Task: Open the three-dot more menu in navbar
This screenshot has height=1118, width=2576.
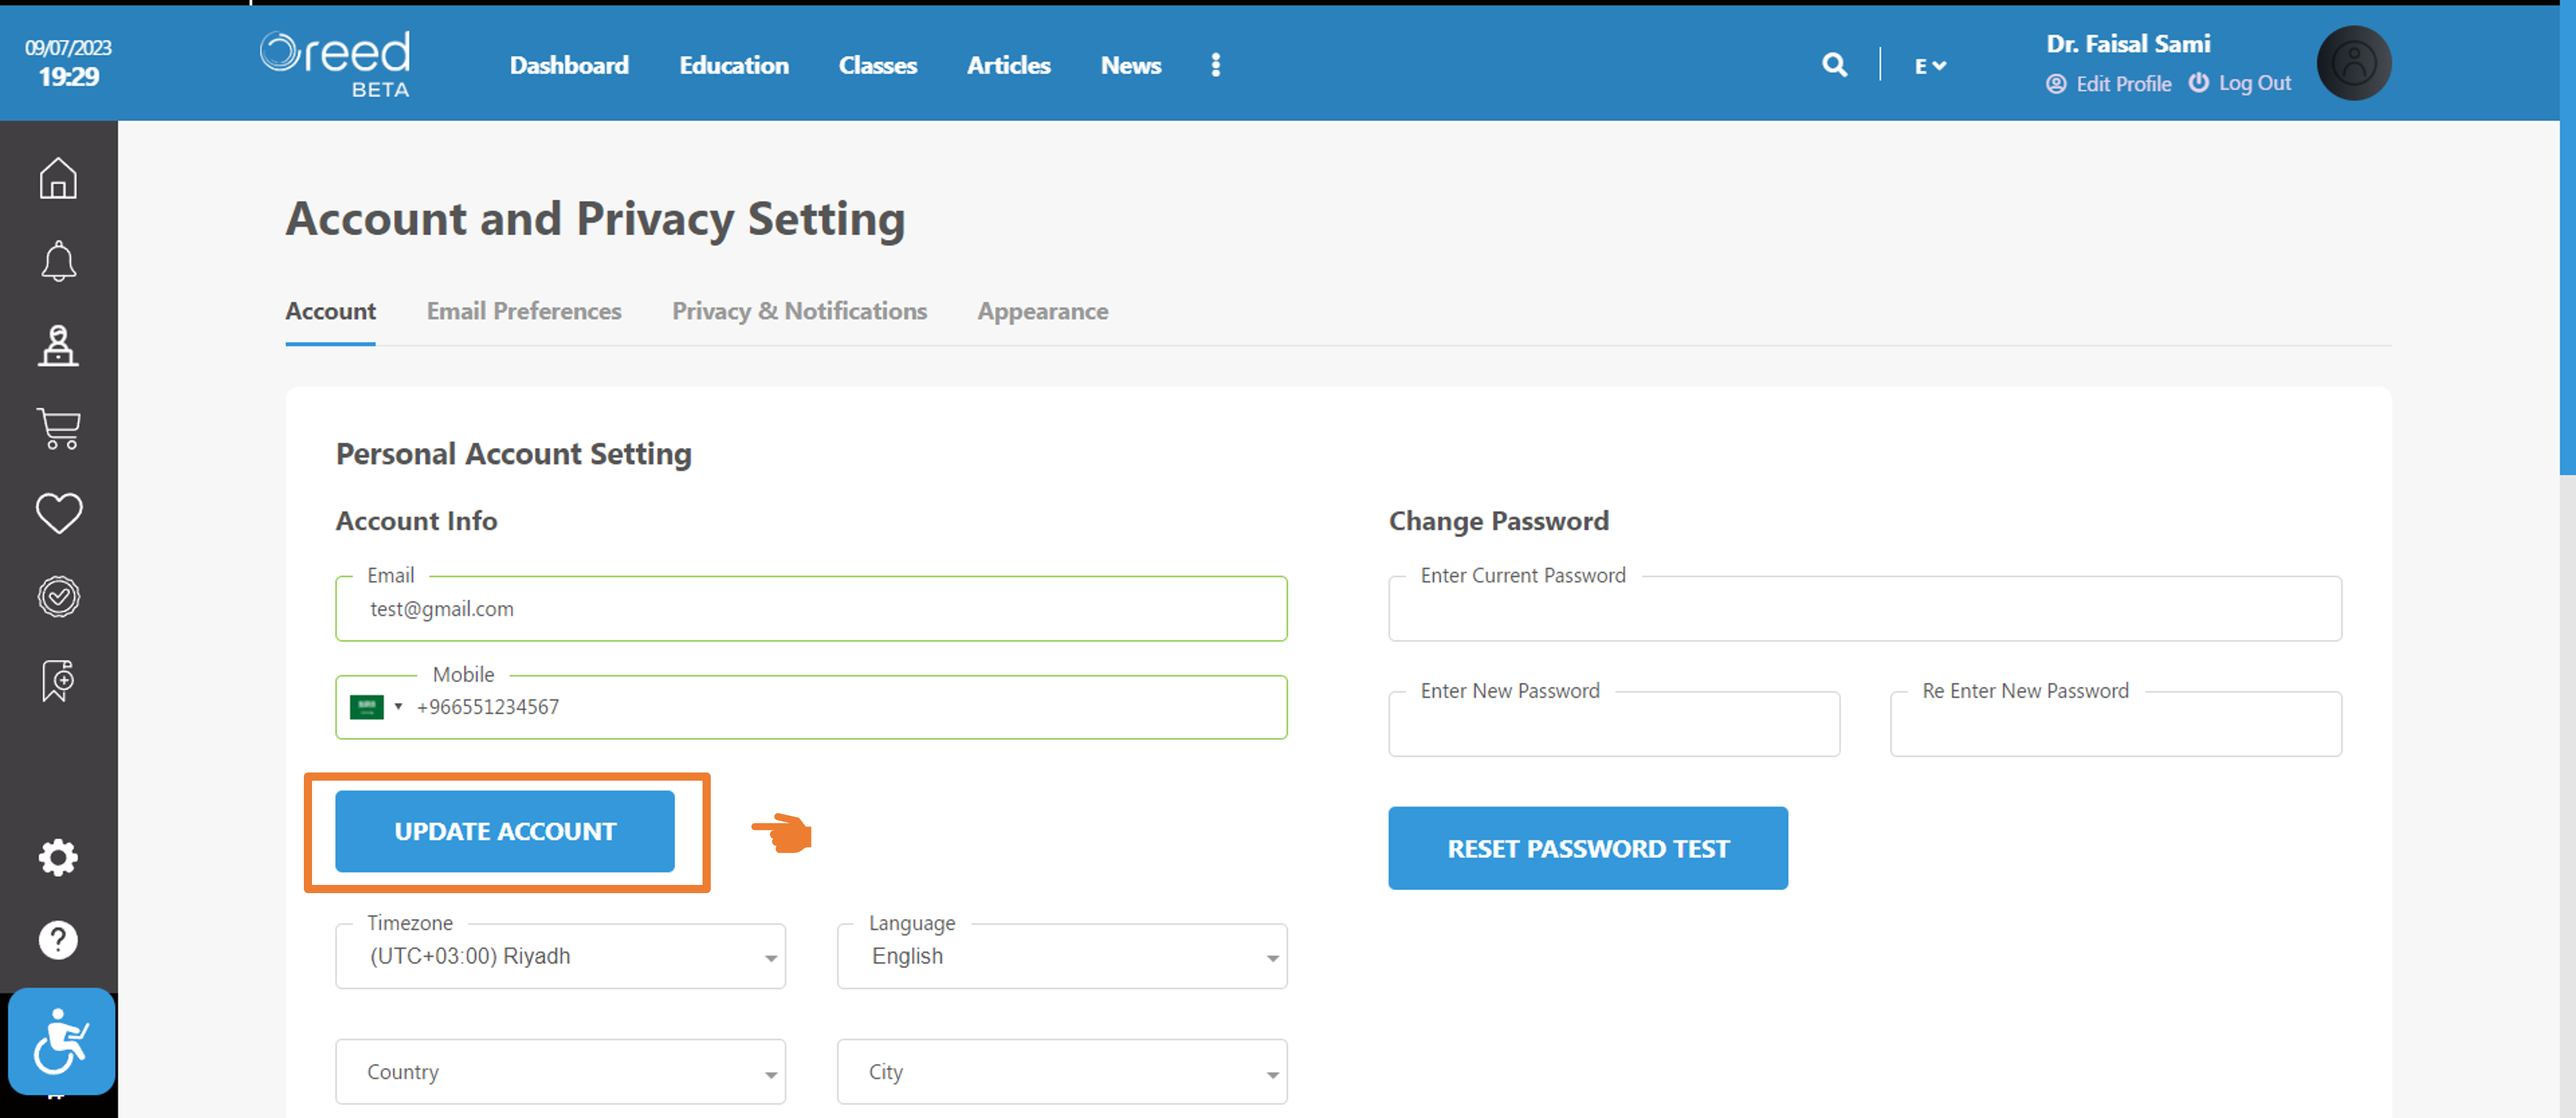Action: (x=1215, y=65)
